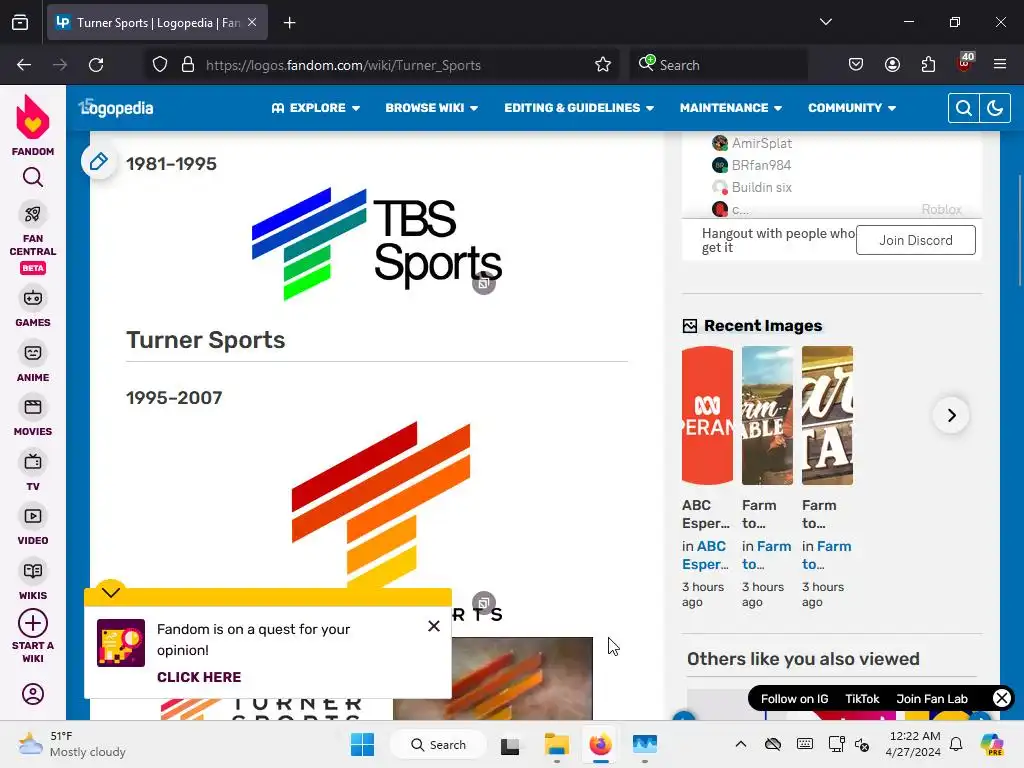Expand the Browse Wiki menu
The width and height of the screenshot is (1024, 768).
pos(432,108)
